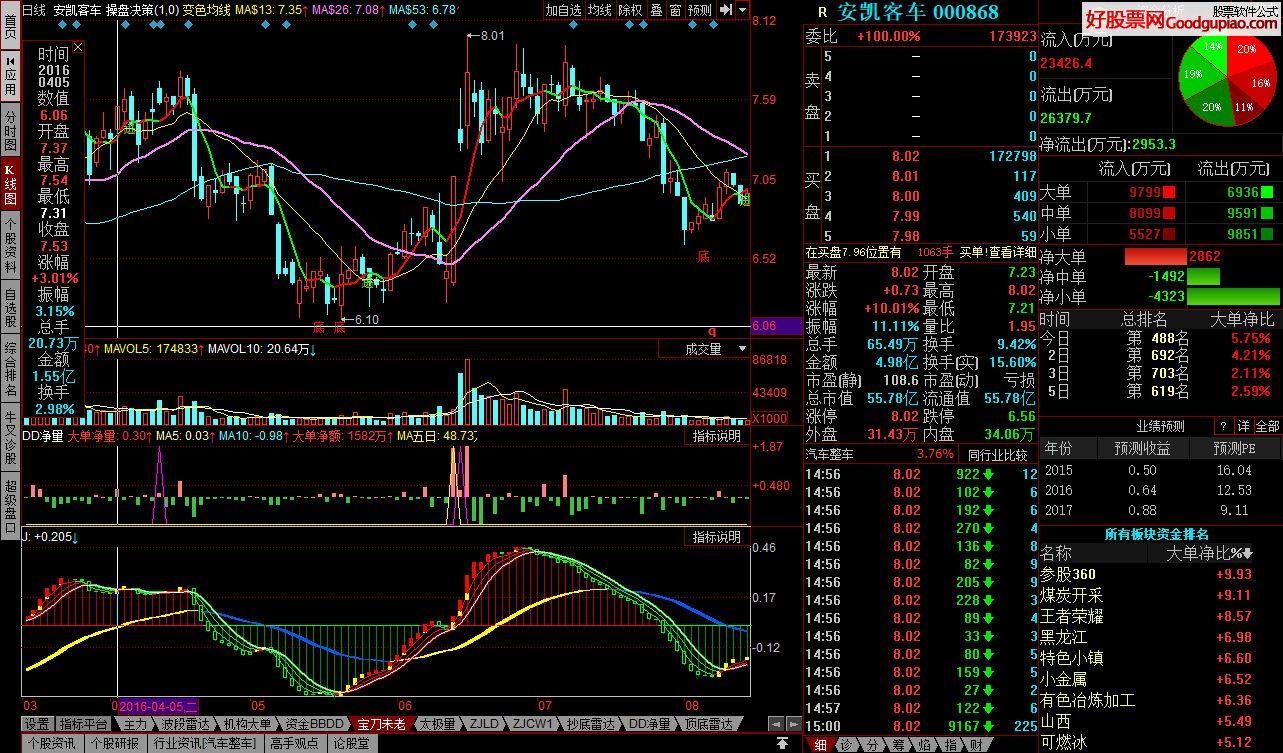1283x753 pixels.
Task: Switch to the 机构大单 indicator tab
Action: 247,724
